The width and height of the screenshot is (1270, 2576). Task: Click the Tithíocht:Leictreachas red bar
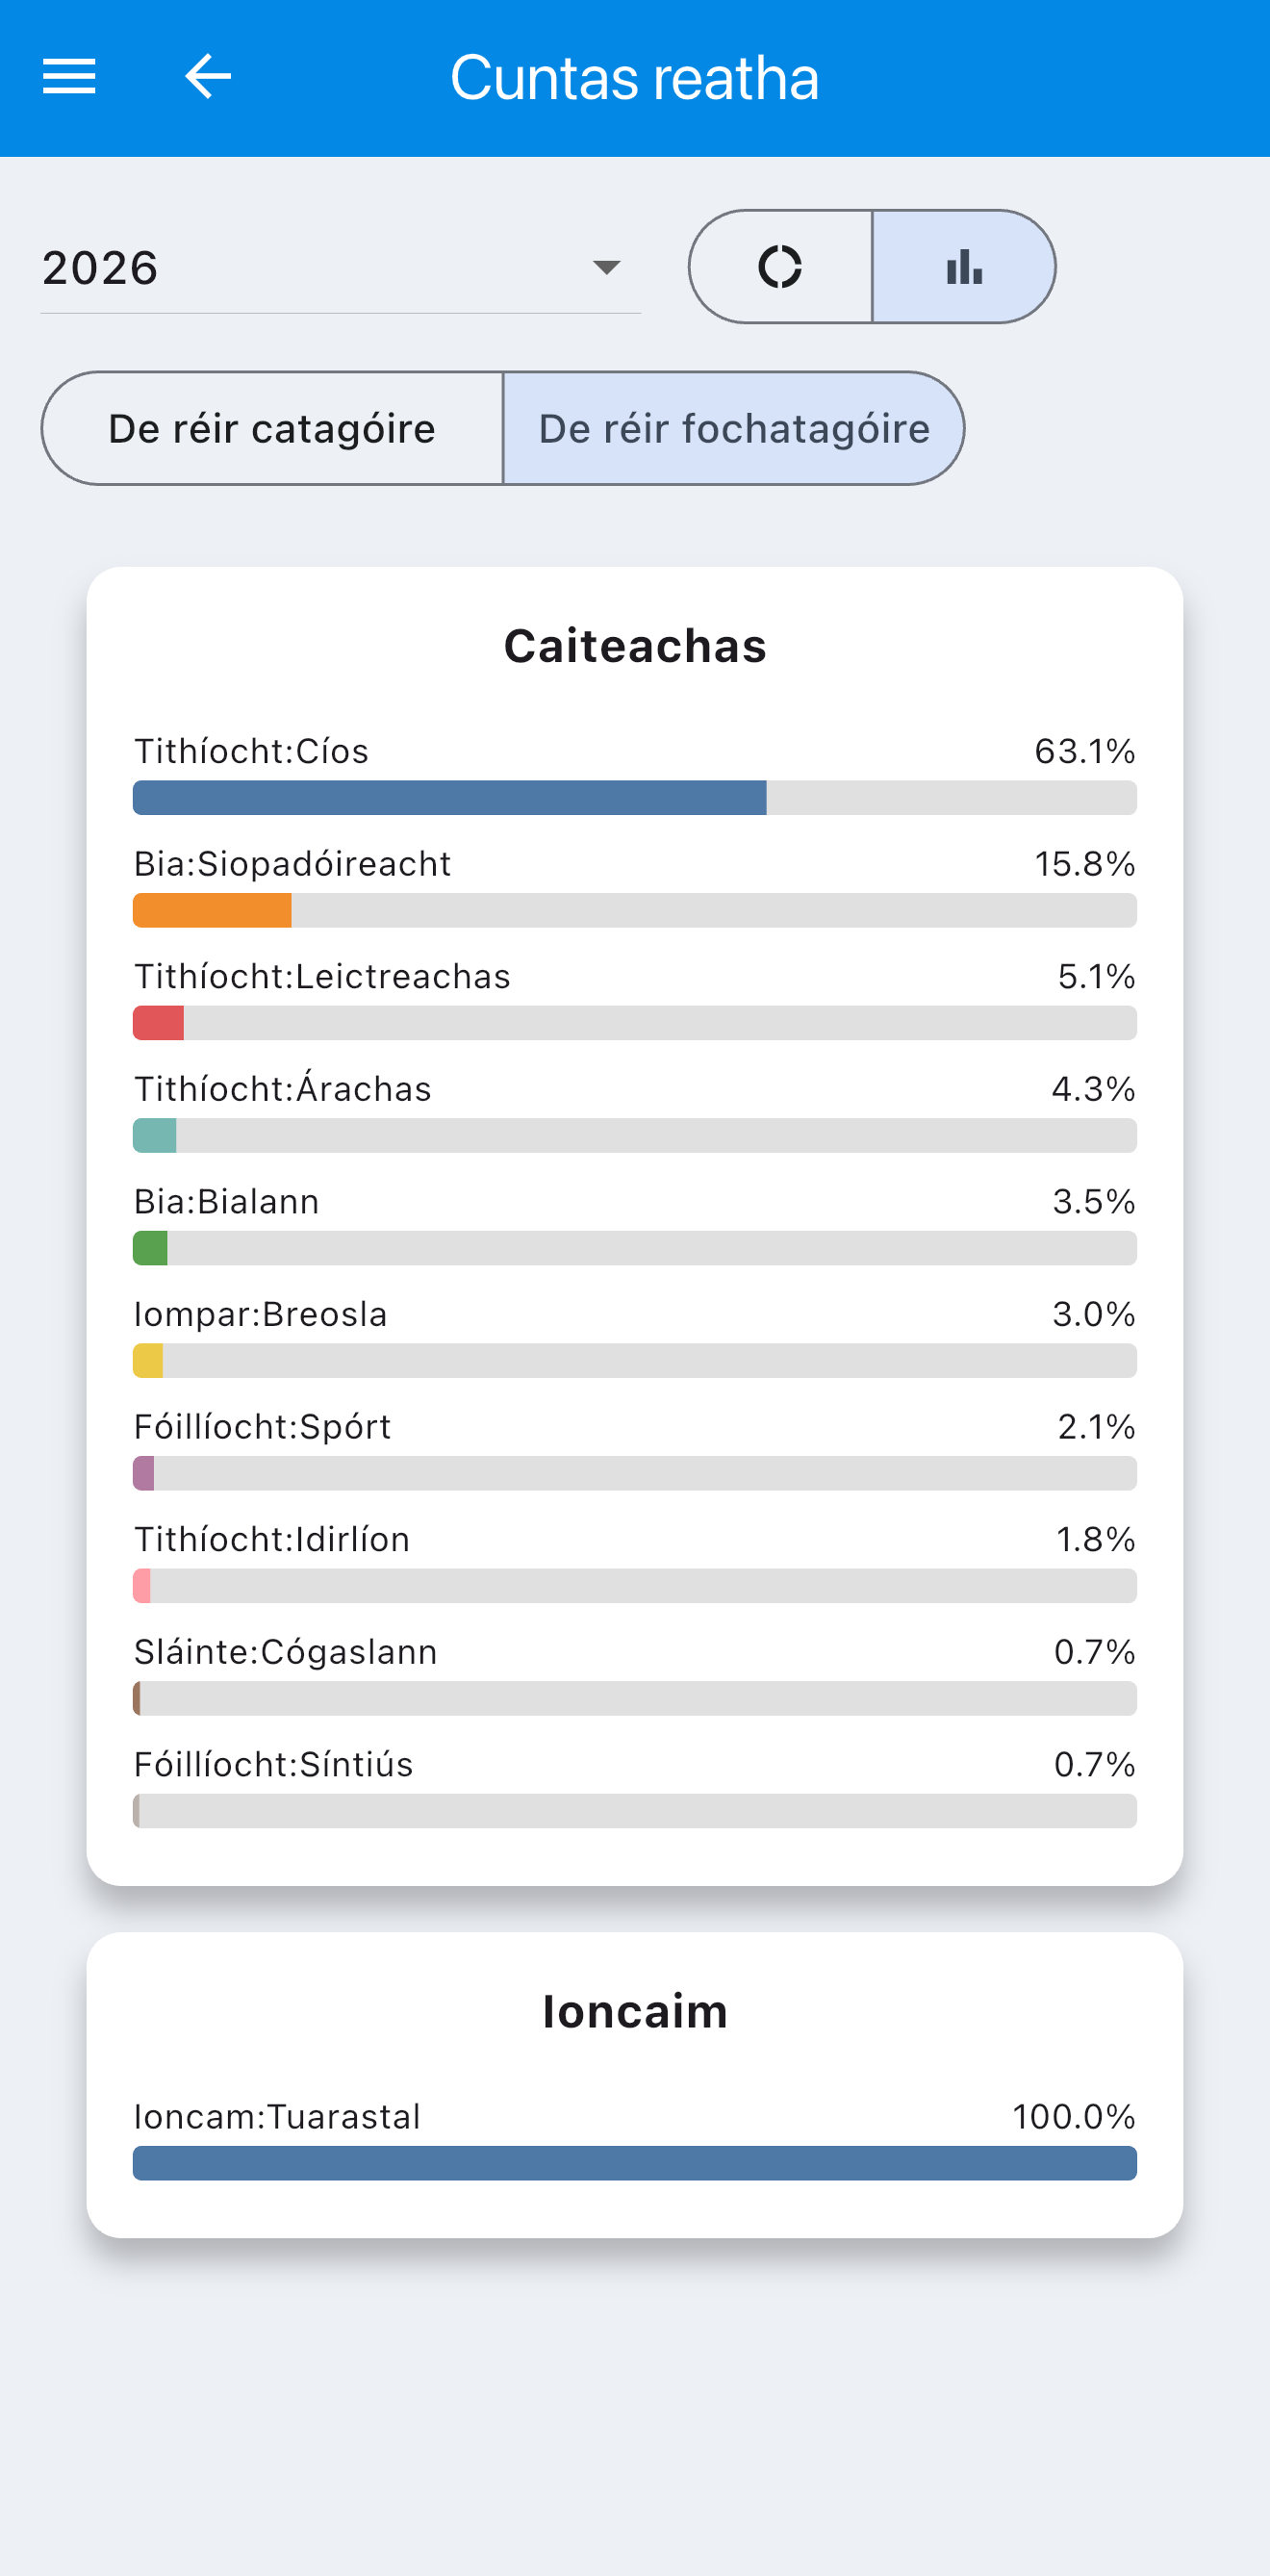click(158, 1023)
